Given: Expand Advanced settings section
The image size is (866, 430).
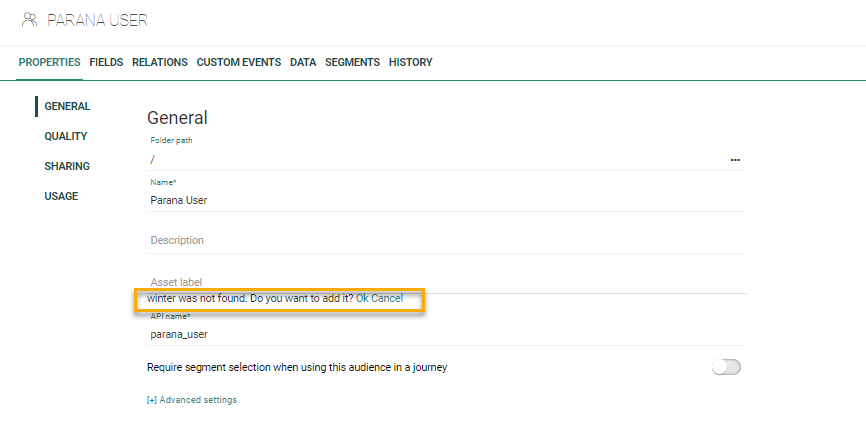Looking at the screenshot, I should tap(192, 400).
